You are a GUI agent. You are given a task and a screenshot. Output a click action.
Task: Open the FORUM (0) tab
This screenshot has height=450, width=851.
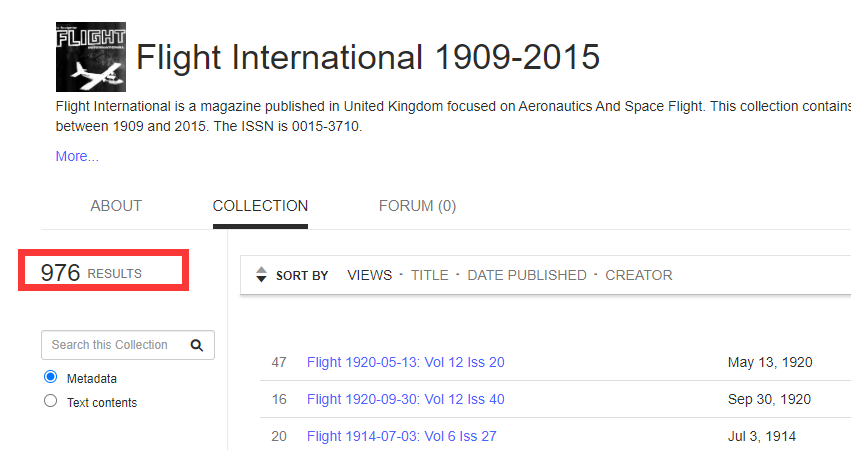pyautogui.click(x=417, y=206)
